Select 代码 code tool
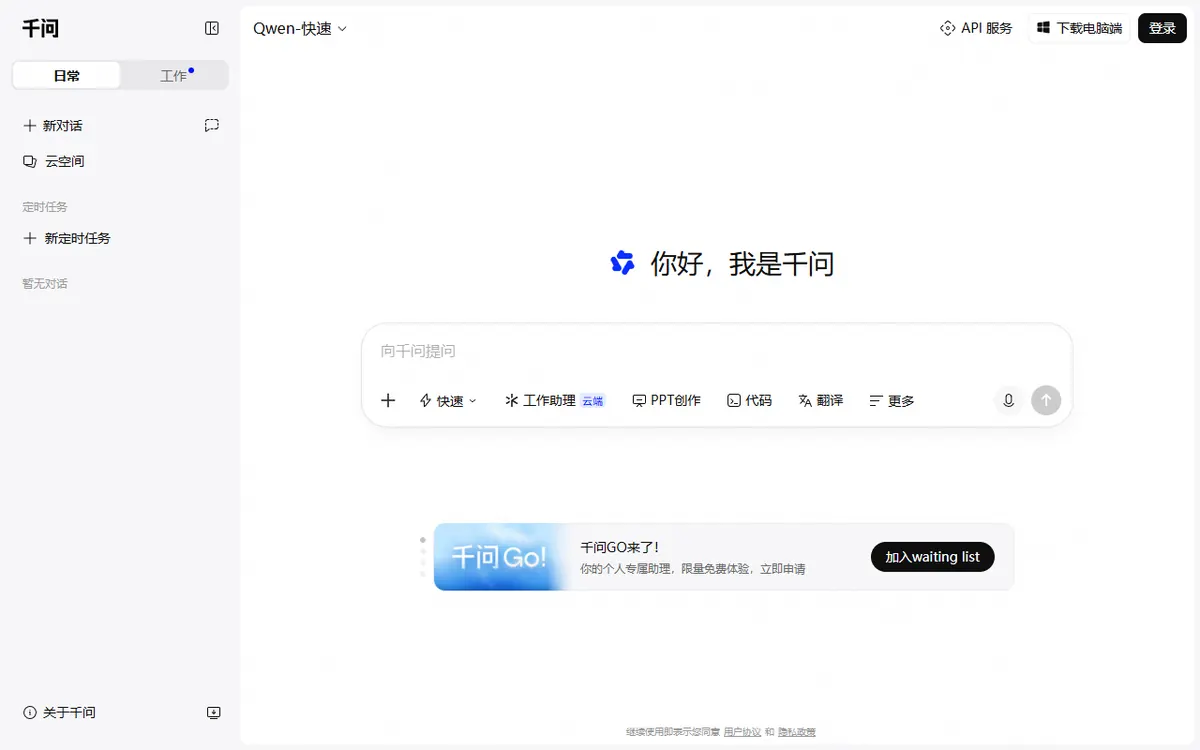The height and width of the screenshot is (750, 1200). pyautogui.click(x=750, y=400)
